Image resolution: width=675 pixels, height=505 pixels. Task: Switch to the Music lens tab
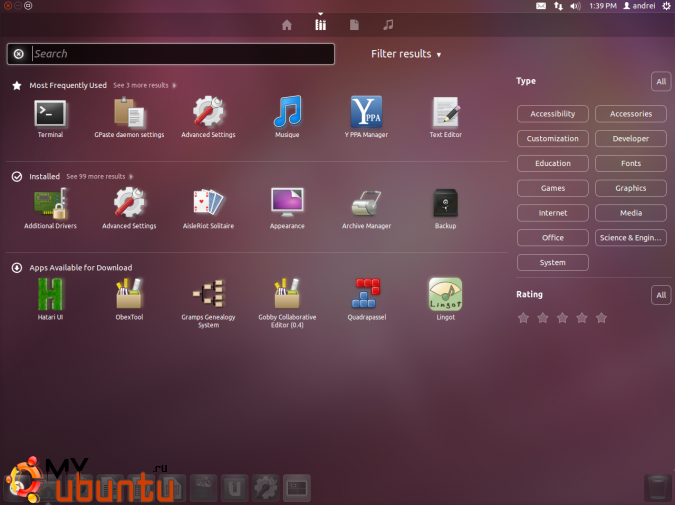[387, 24]
